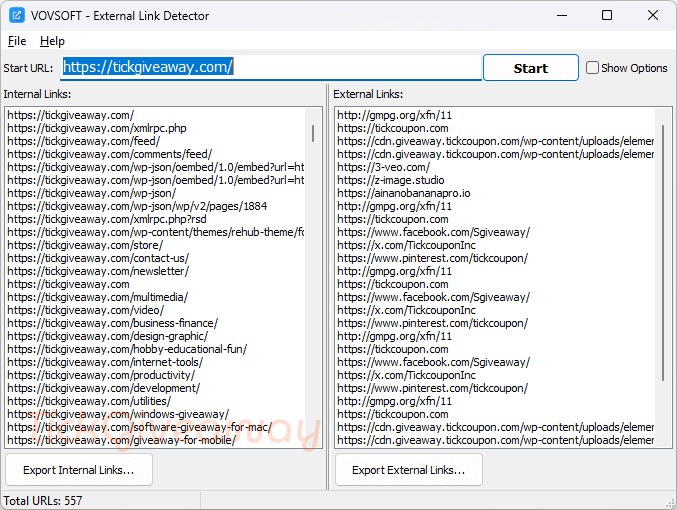
Task: Open the Help menu
Action: [x=52, y=41]
